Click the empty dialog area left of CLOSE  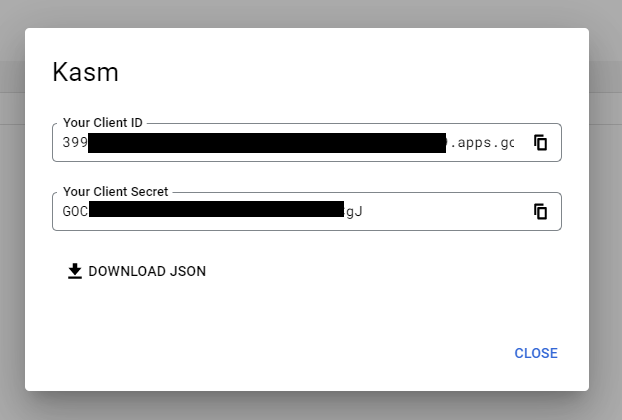coord(300,353)
